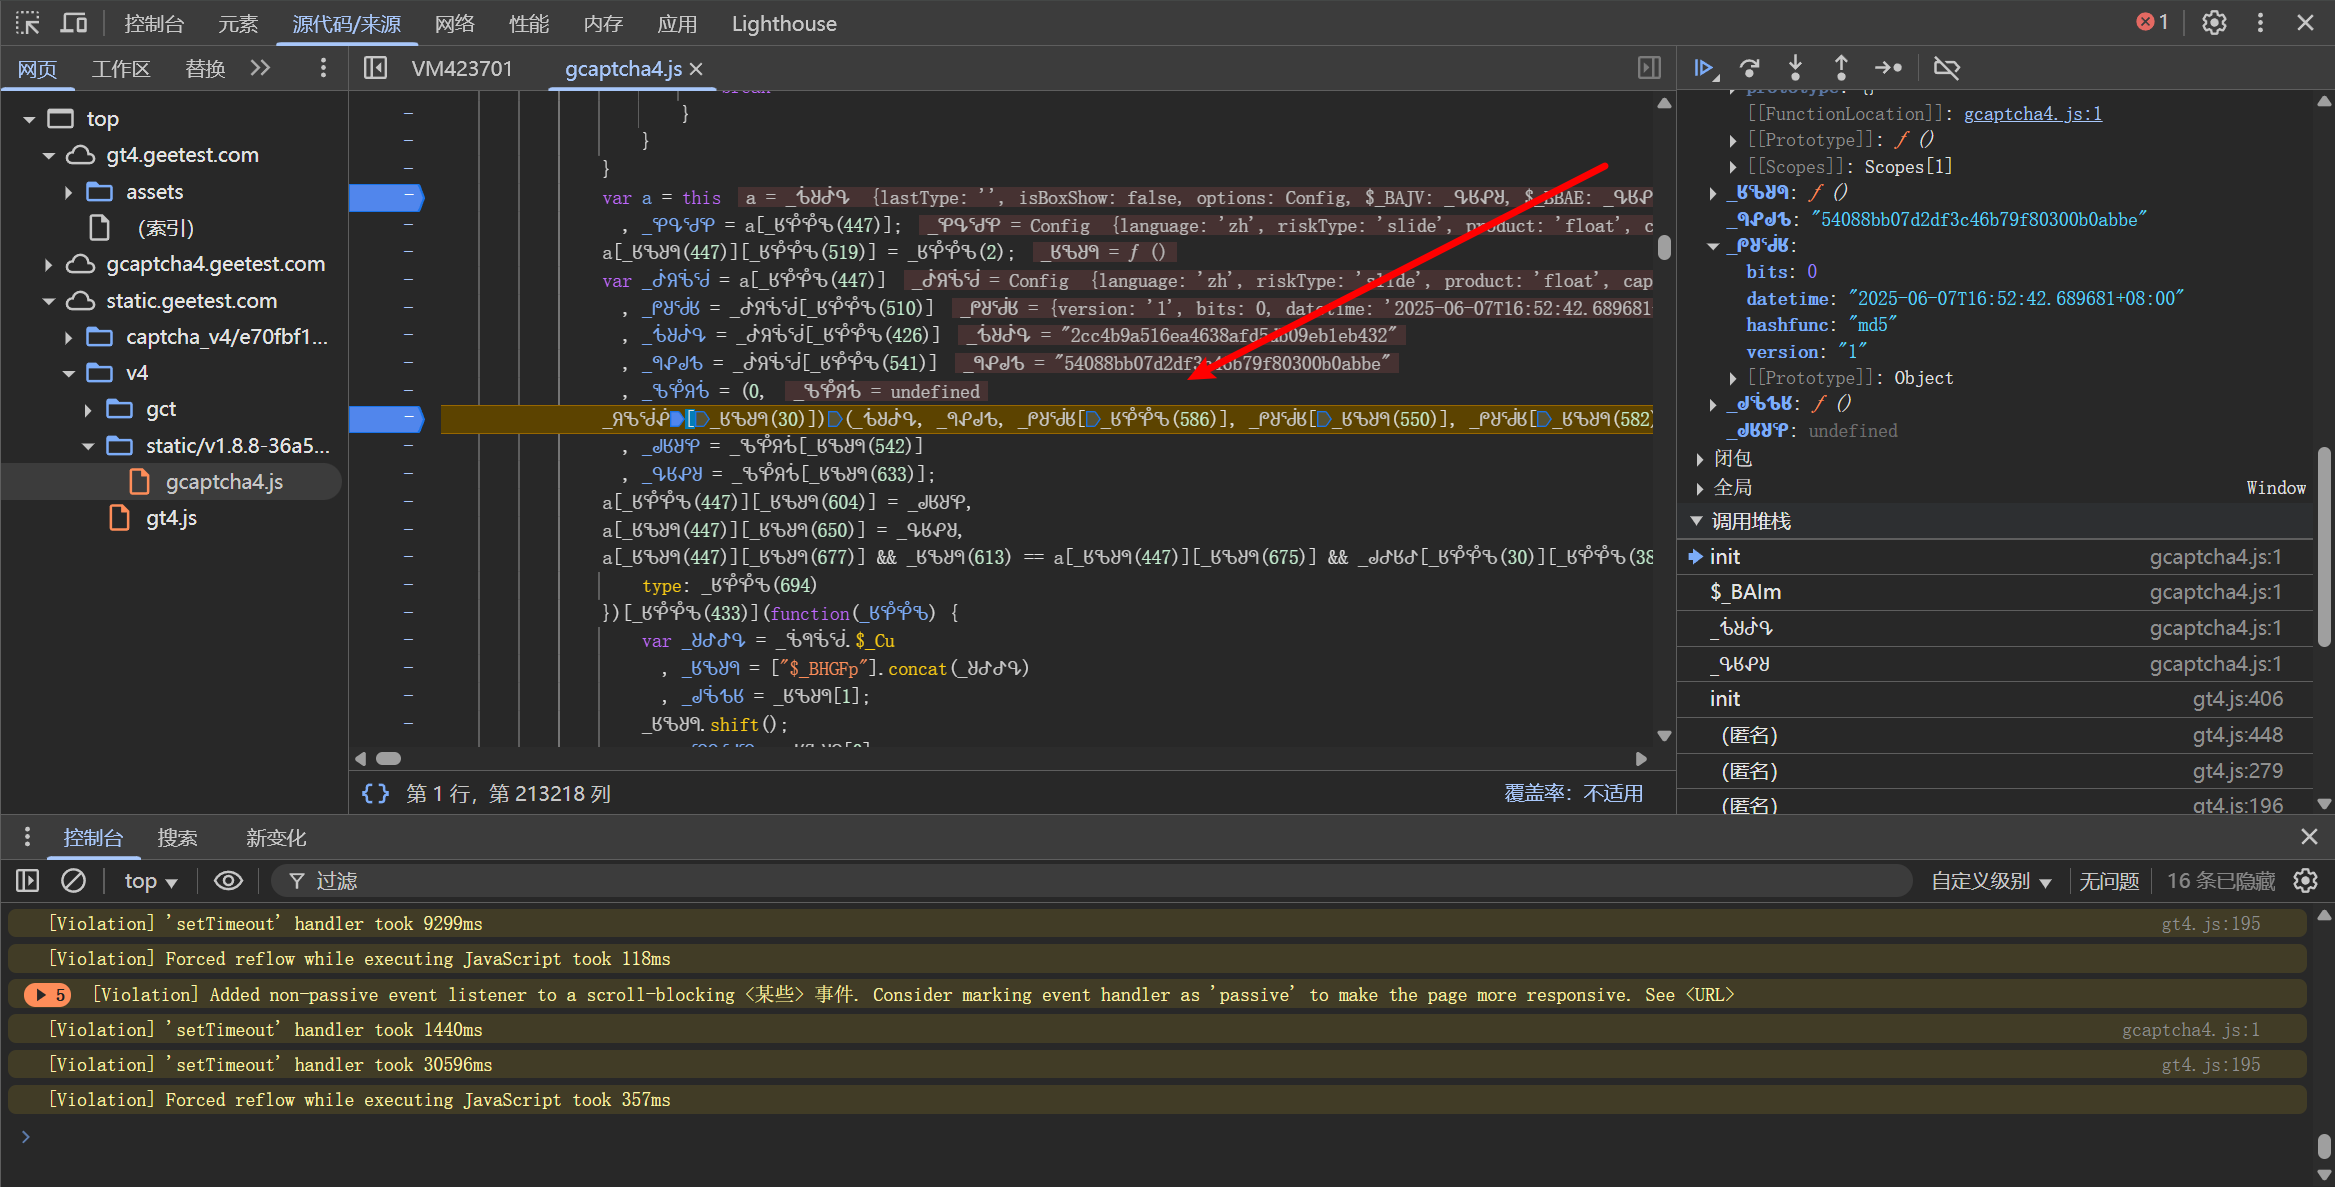Open the Lighthouse tab
Image resolution: width=2335 pixels, height=1187 pixels.
point(784,23)
